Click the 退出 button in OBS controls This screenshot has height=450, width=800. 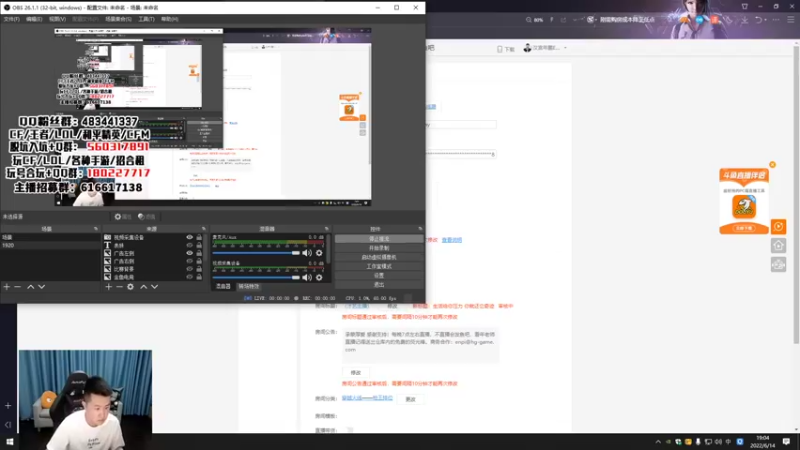379,285
